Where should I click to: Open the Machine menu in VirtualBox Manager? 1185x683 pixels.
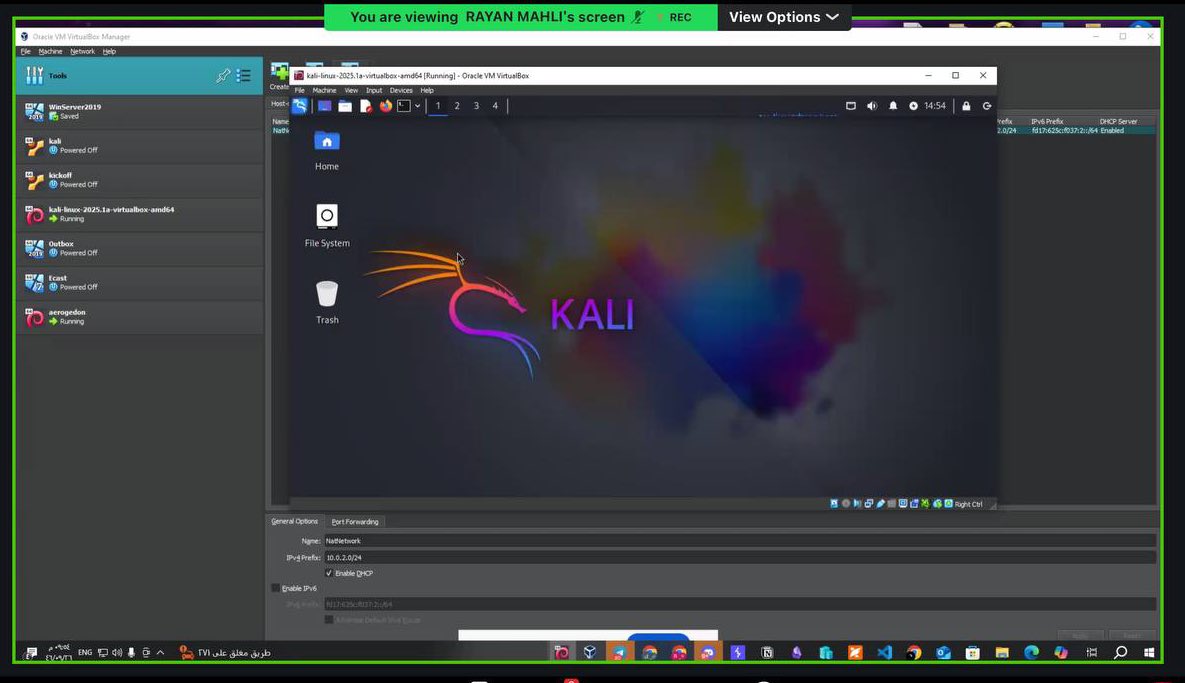pos(51,51)
